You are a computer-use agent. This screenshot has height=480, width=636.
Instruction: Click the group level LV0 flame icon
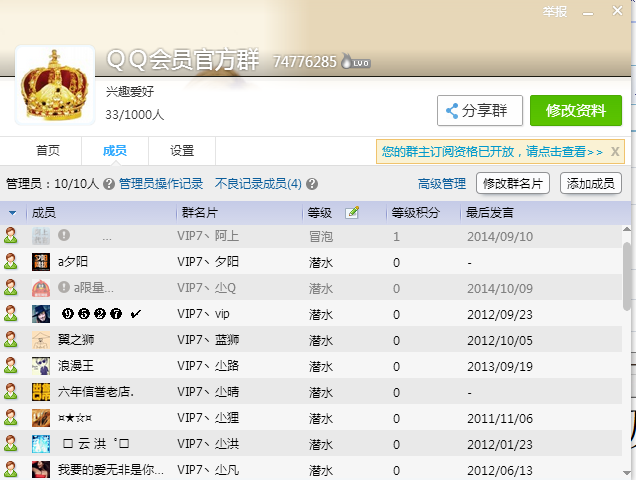pyautogui.click(x=356, y=61)
